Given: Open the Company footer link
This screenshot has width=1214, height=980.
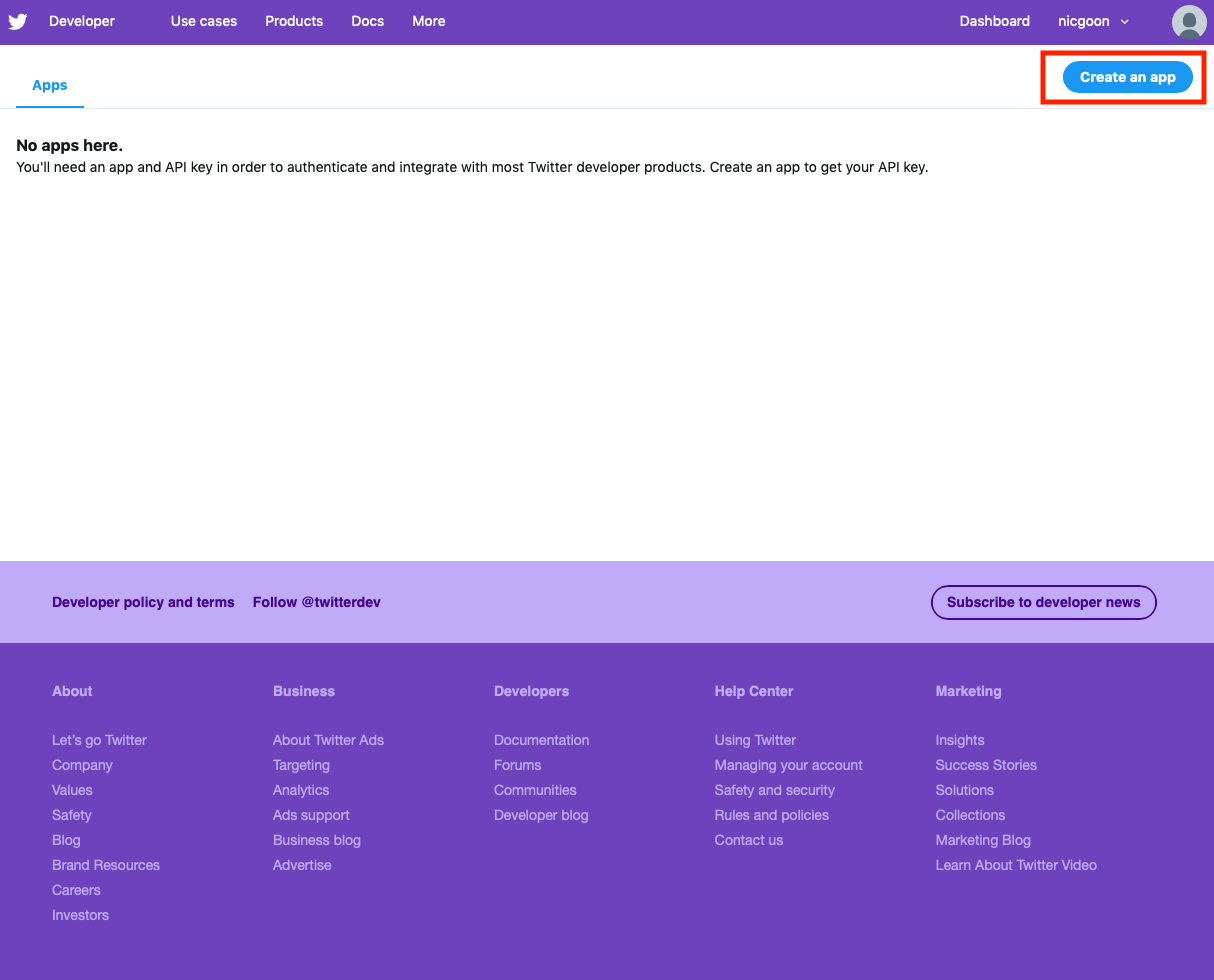Looking at the screenshot, I should coord(82,765).
